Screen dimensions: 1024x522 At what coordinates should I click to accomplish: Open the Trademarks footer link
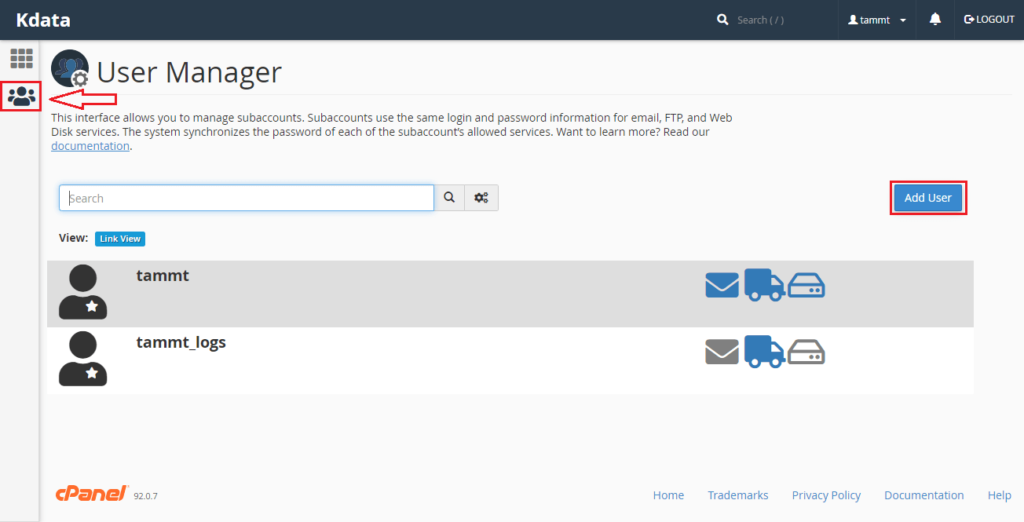738,495
